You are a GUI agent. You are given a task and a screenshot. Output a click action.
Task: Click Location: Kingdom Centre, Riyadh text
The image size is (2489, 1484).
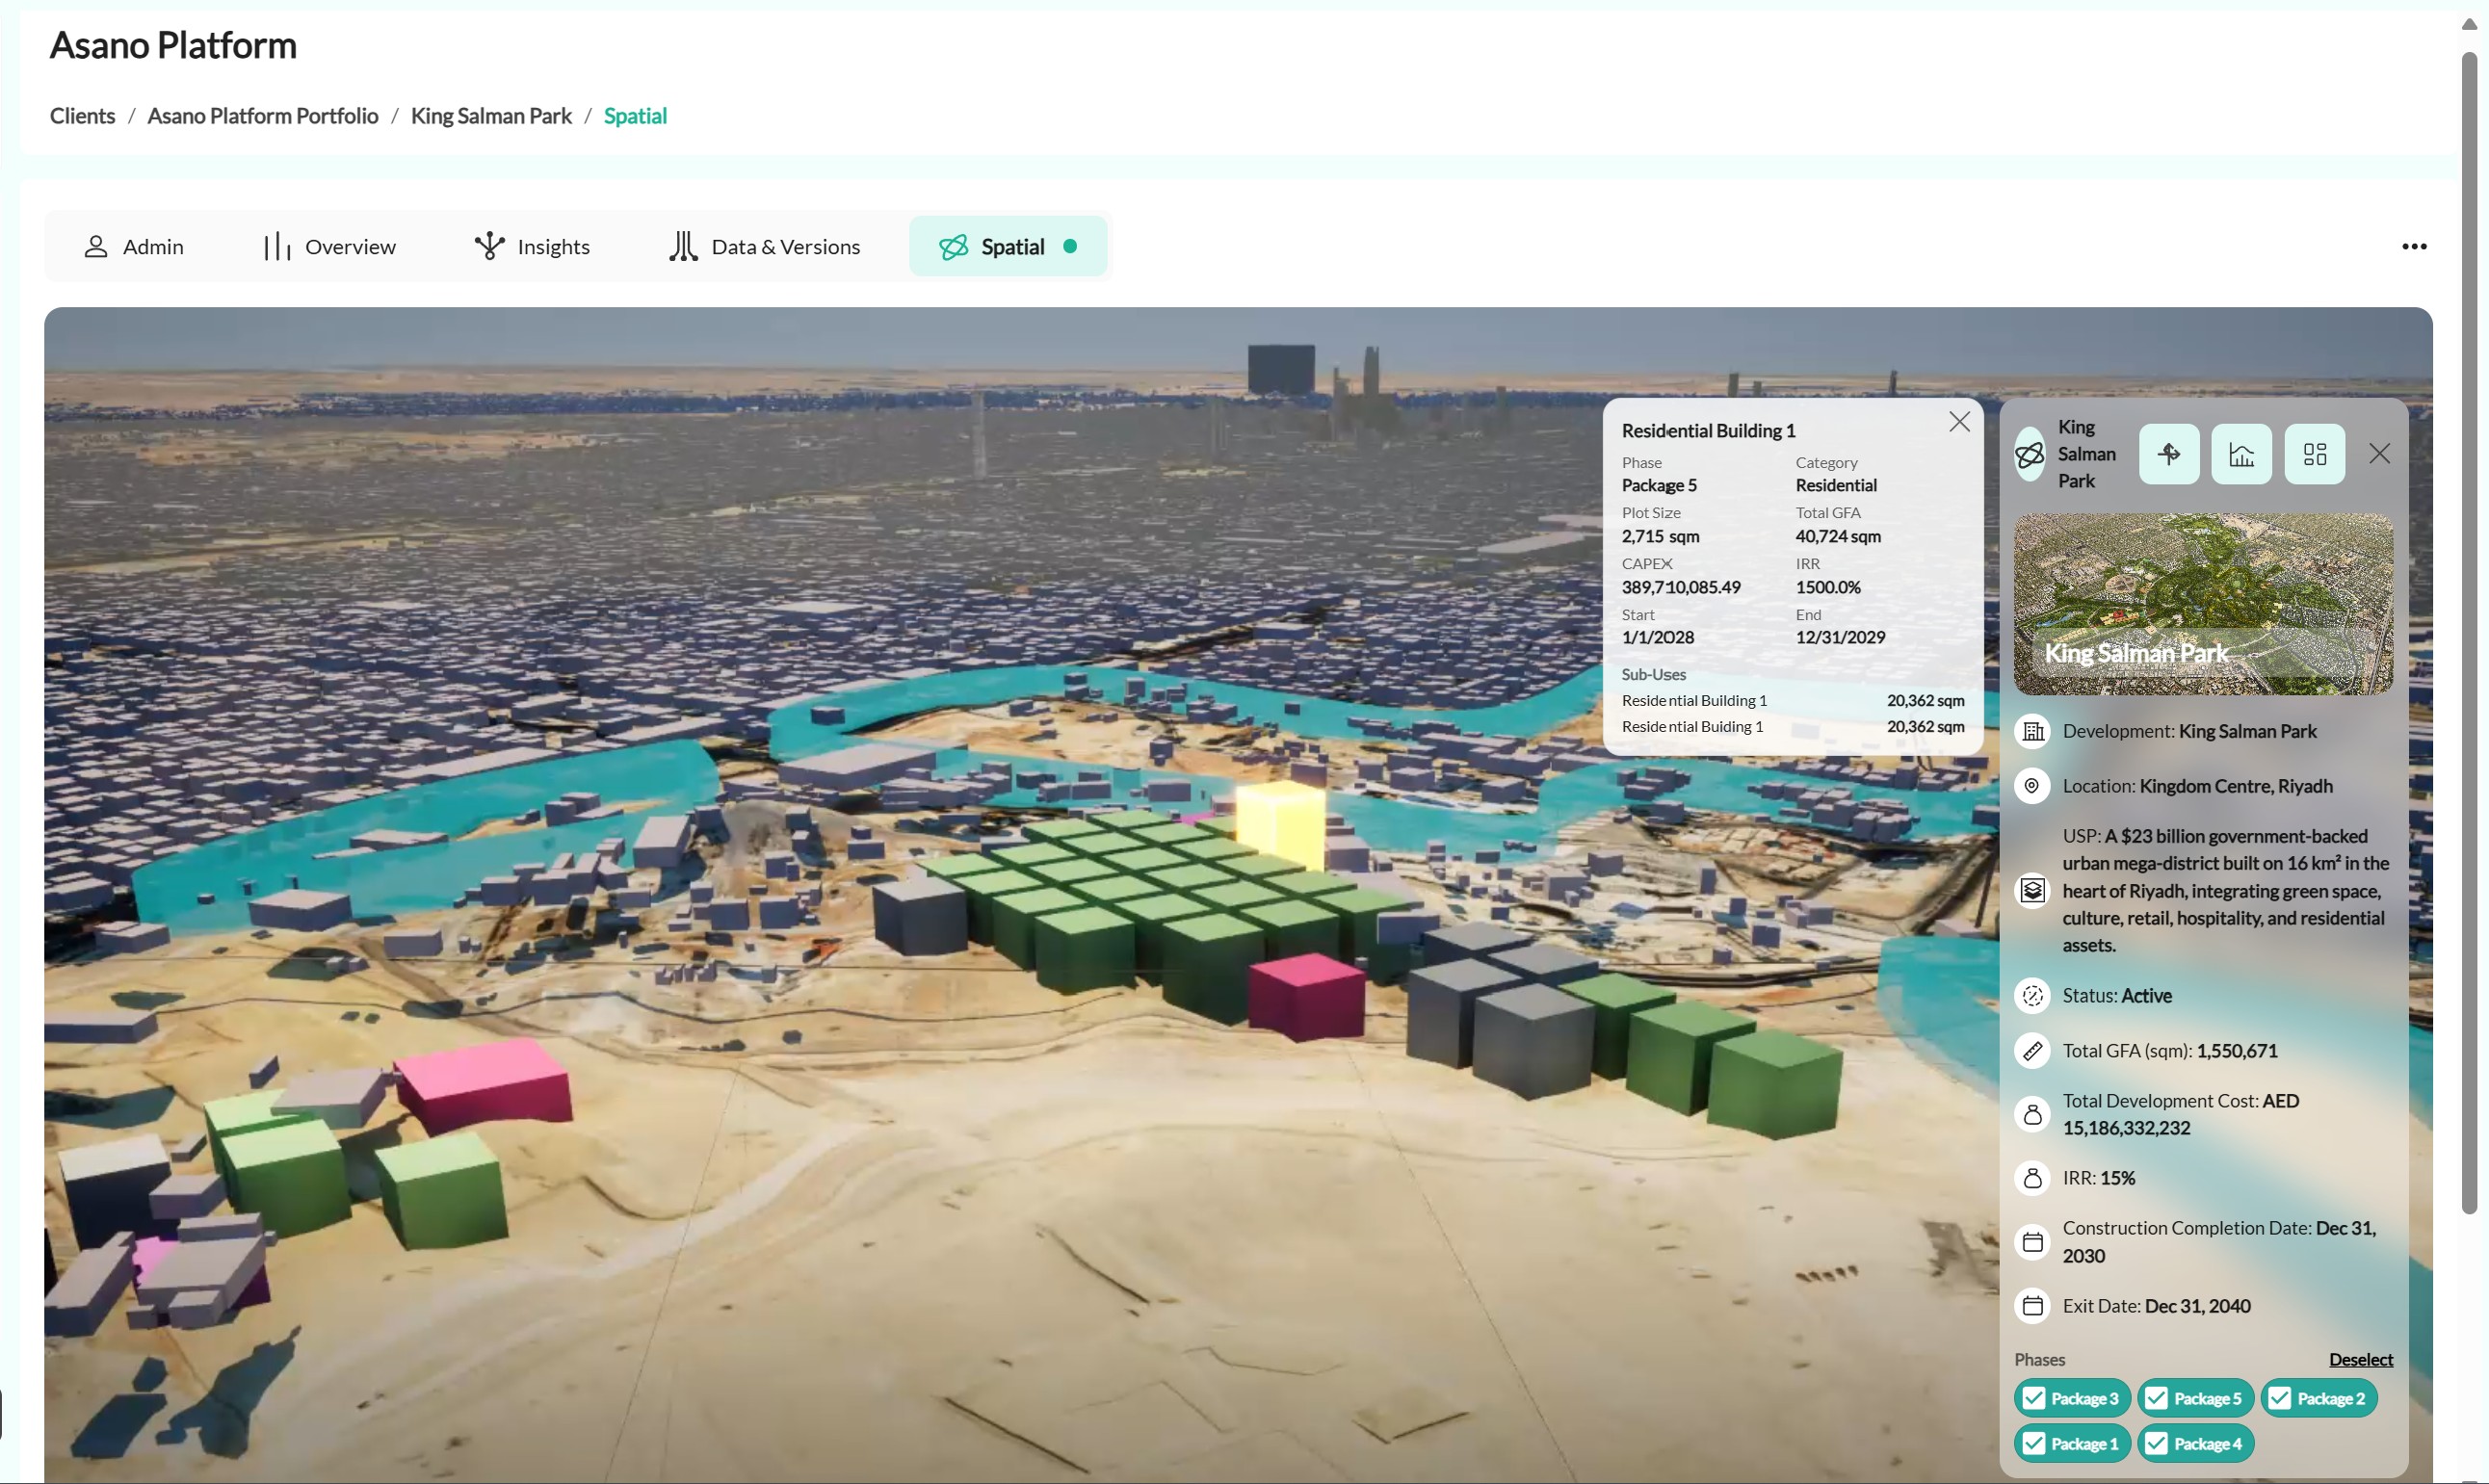point(2197,786)
